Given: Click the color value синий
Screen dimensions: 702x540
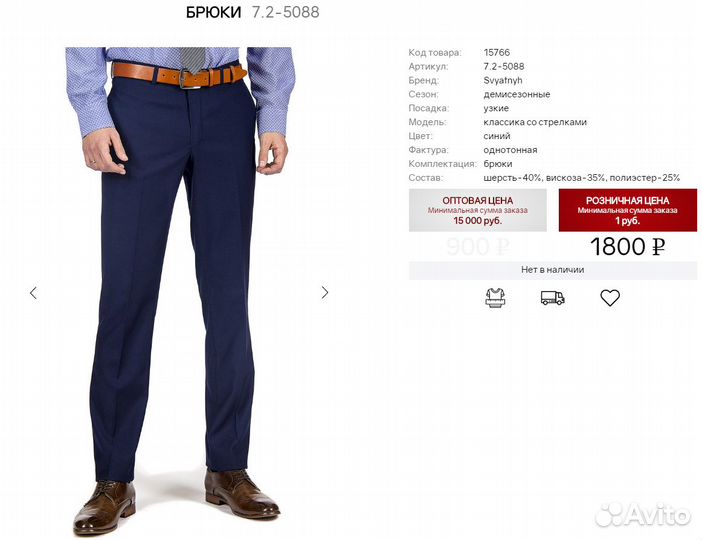Looking at the screenshot, I should coord(497,136).
